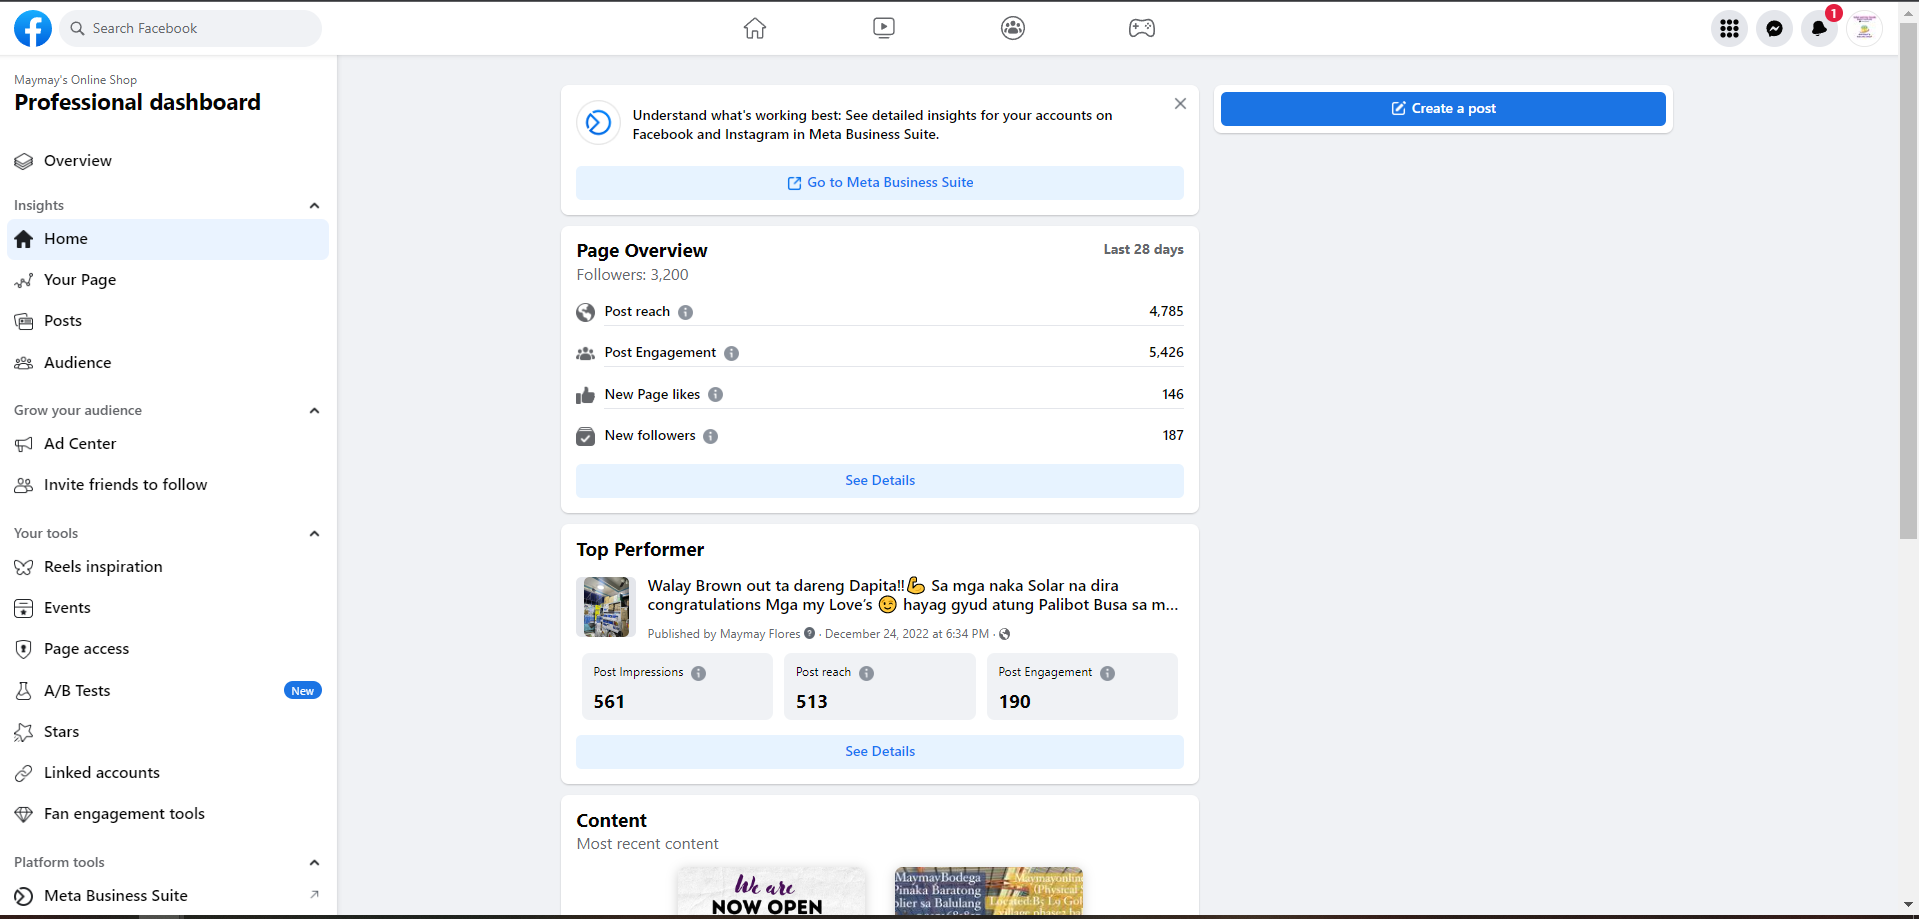Open Audience insights

coord(168,363)
